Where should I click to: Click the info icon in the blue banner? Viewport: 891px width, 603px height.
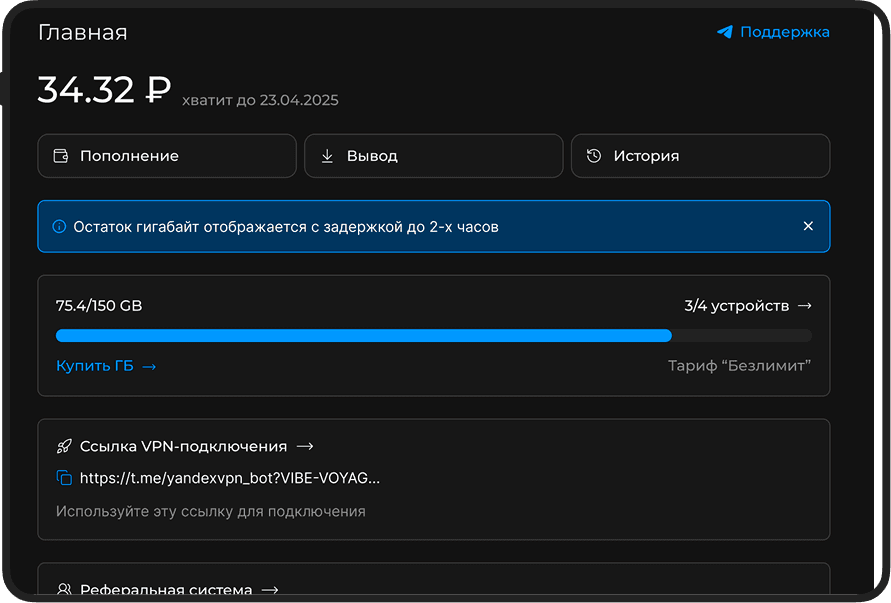59,227
